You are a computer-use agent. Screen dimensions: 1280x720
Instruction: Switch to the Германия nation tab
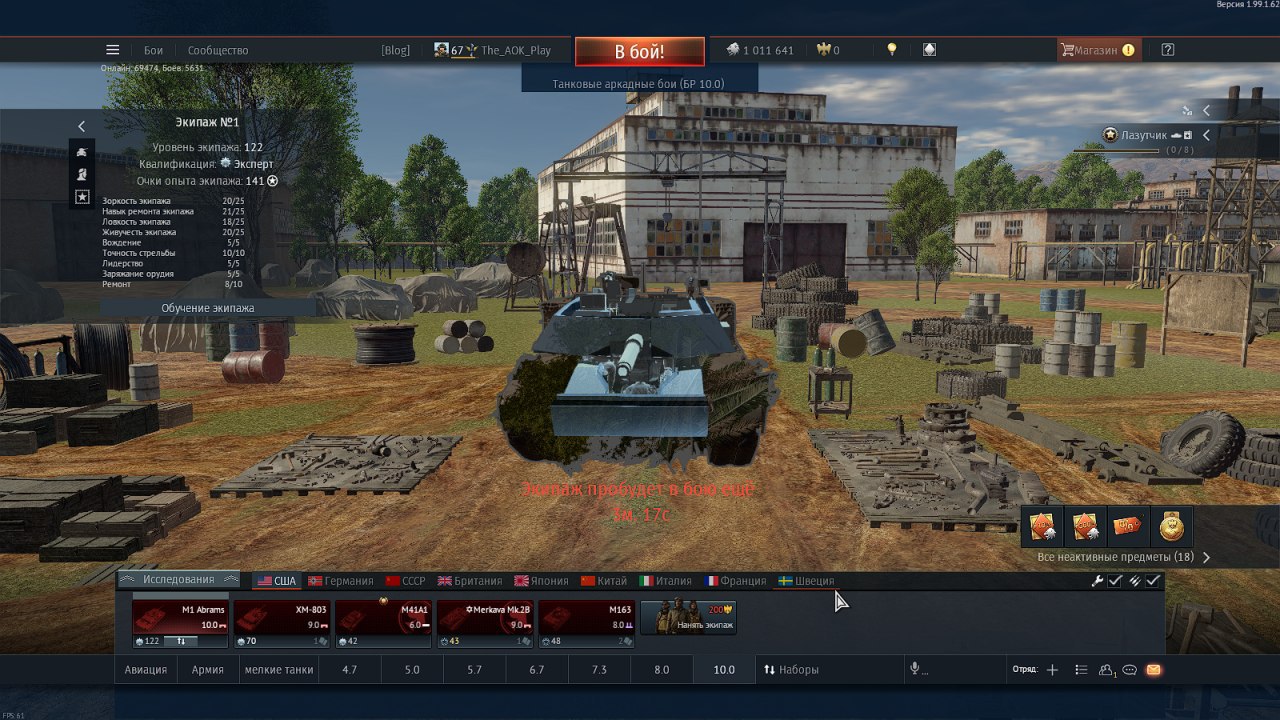click(x=341, y=581)
